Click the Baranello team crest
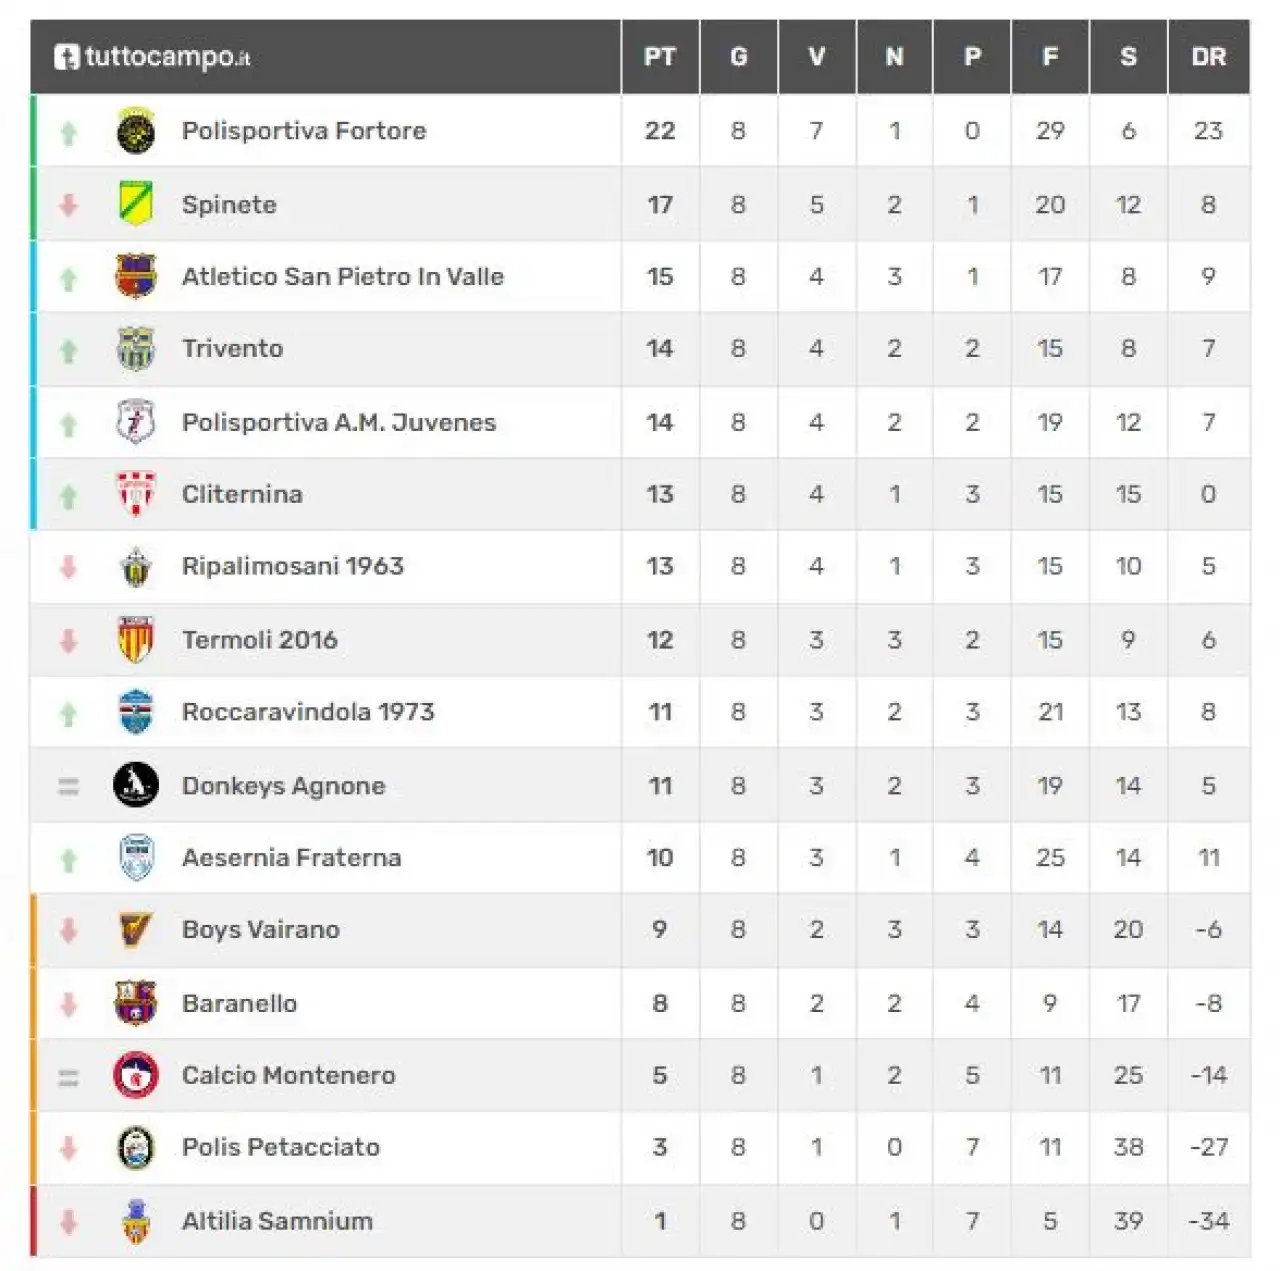 [x=136, y=1003]
